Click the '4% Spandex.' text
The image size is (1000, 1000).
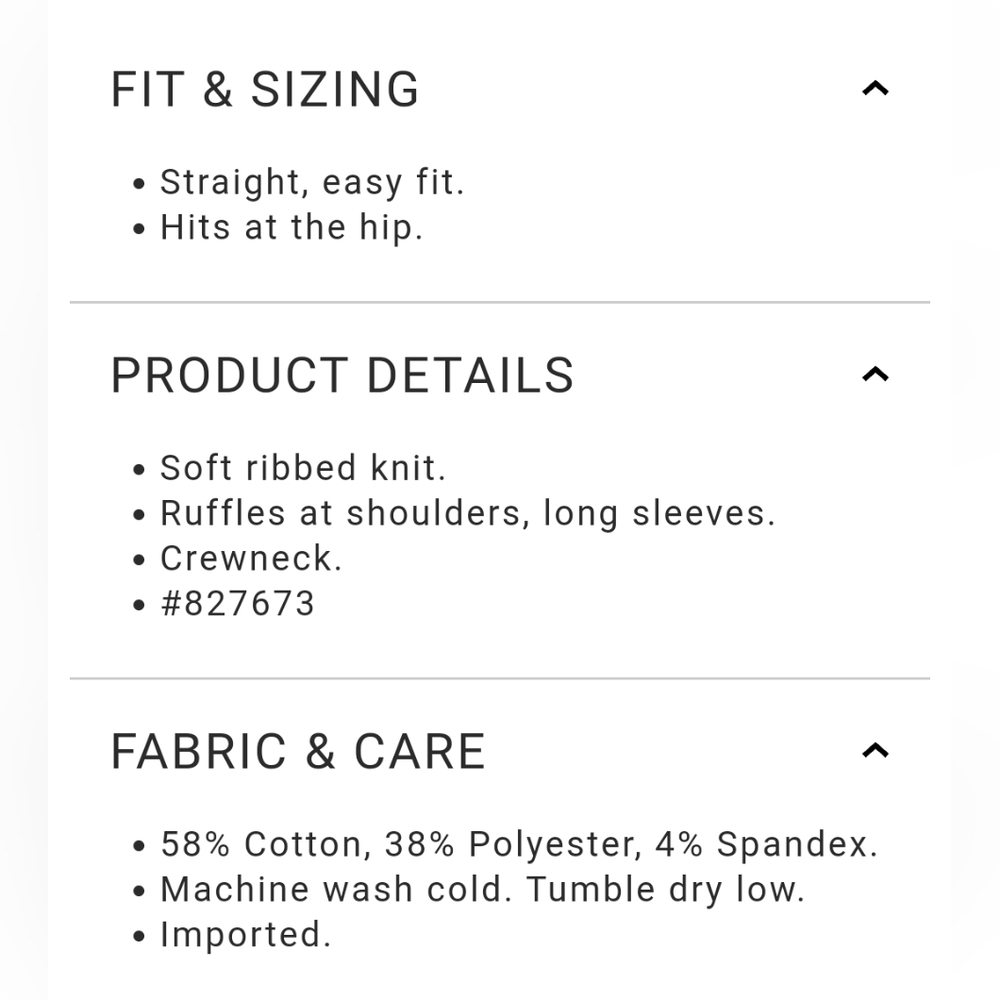click(766, 845)
